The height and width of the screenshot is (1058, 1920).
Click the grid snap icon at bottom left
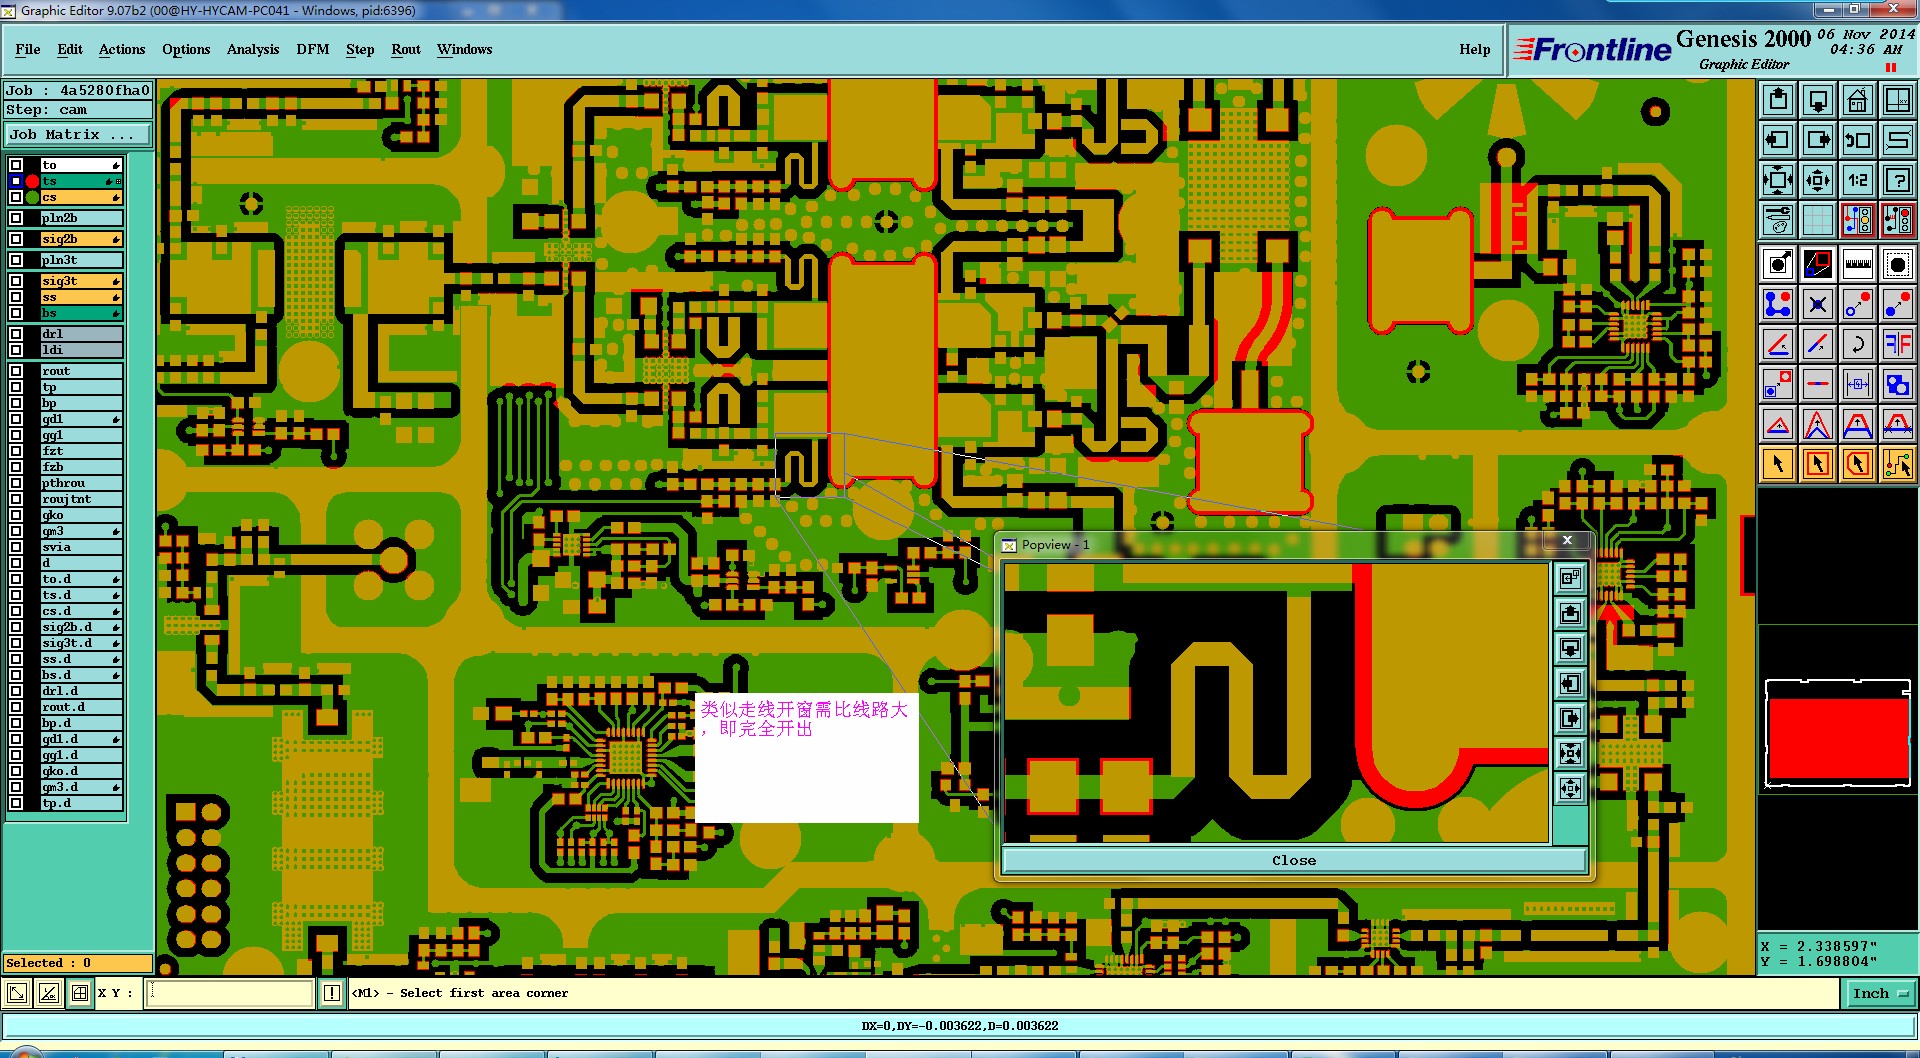point(80,993)
